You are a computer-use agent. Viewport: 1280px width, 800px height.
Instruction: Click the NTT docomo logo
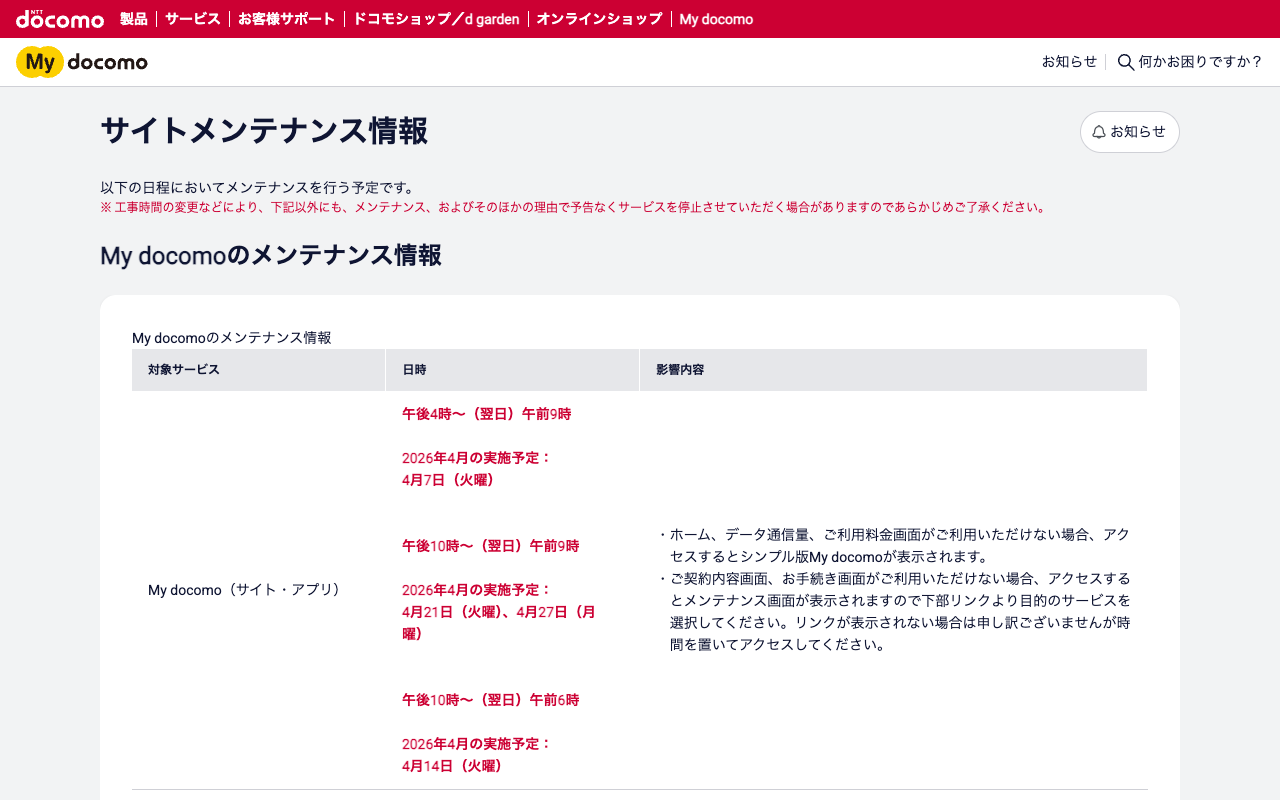point(60,19)
